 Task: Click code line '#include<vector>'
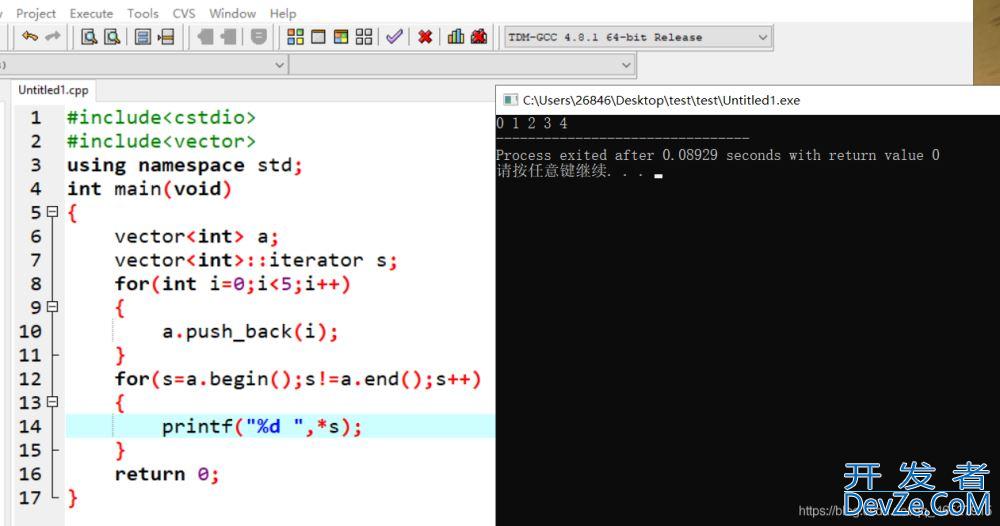[x=161, y=141]
